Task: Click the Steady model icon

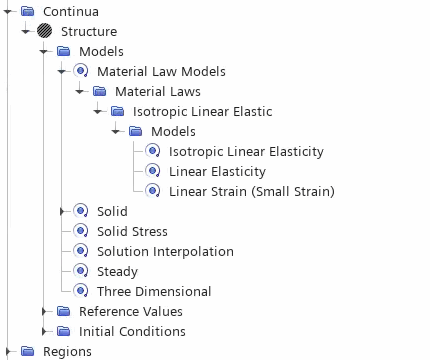Action: coord(81,271)
